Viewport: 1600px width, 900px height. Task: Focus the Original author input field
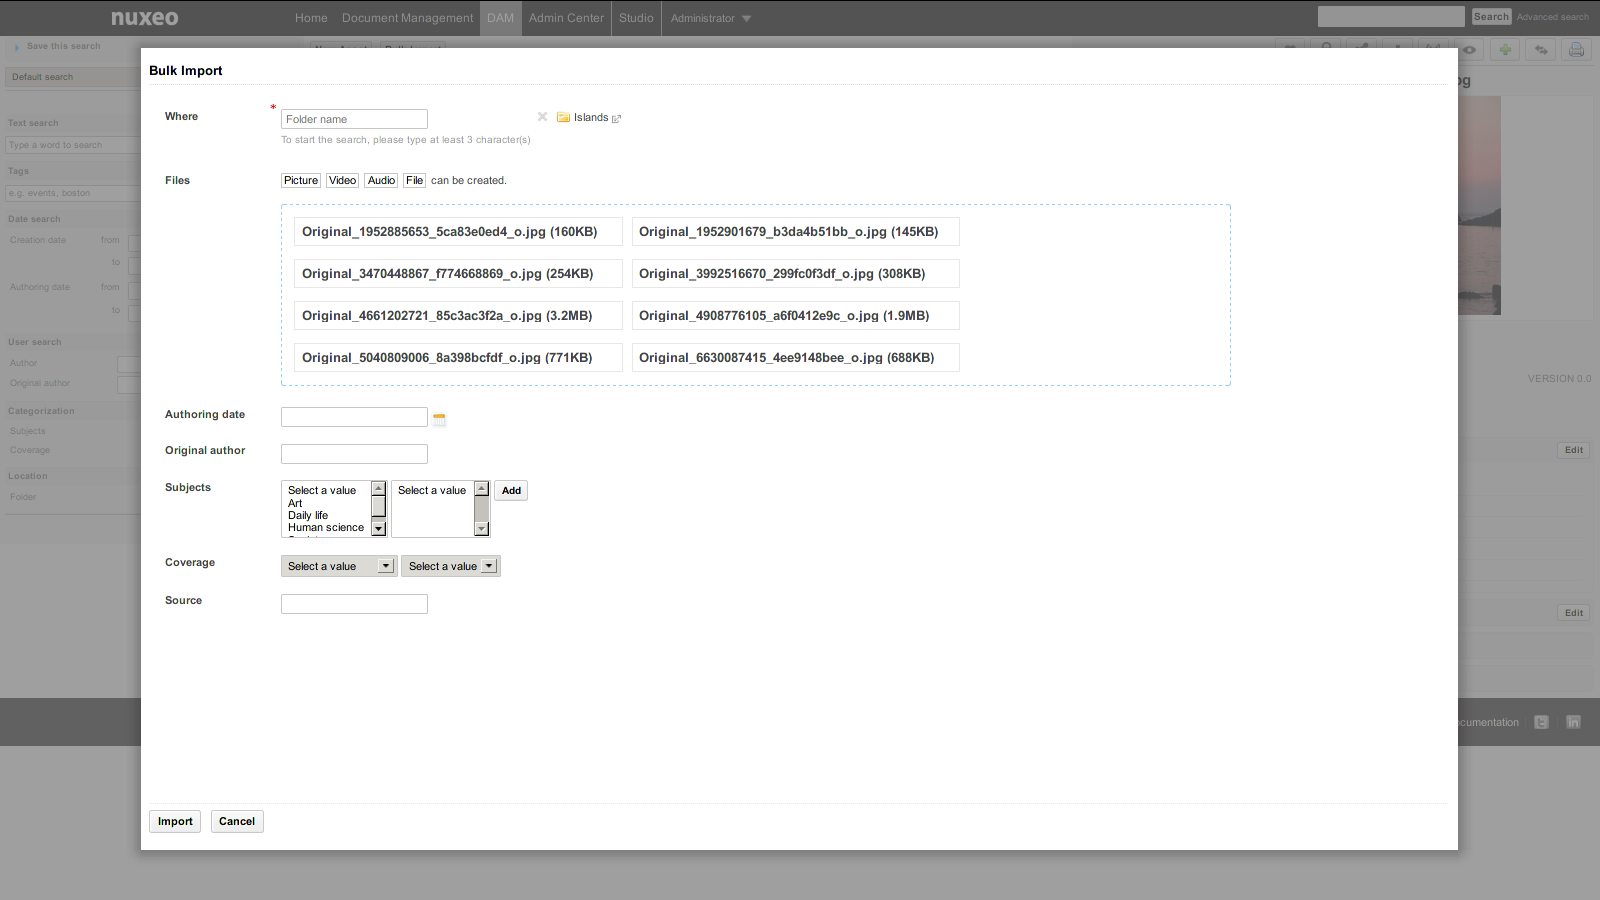pyautogui.click(x=354, y=454)
